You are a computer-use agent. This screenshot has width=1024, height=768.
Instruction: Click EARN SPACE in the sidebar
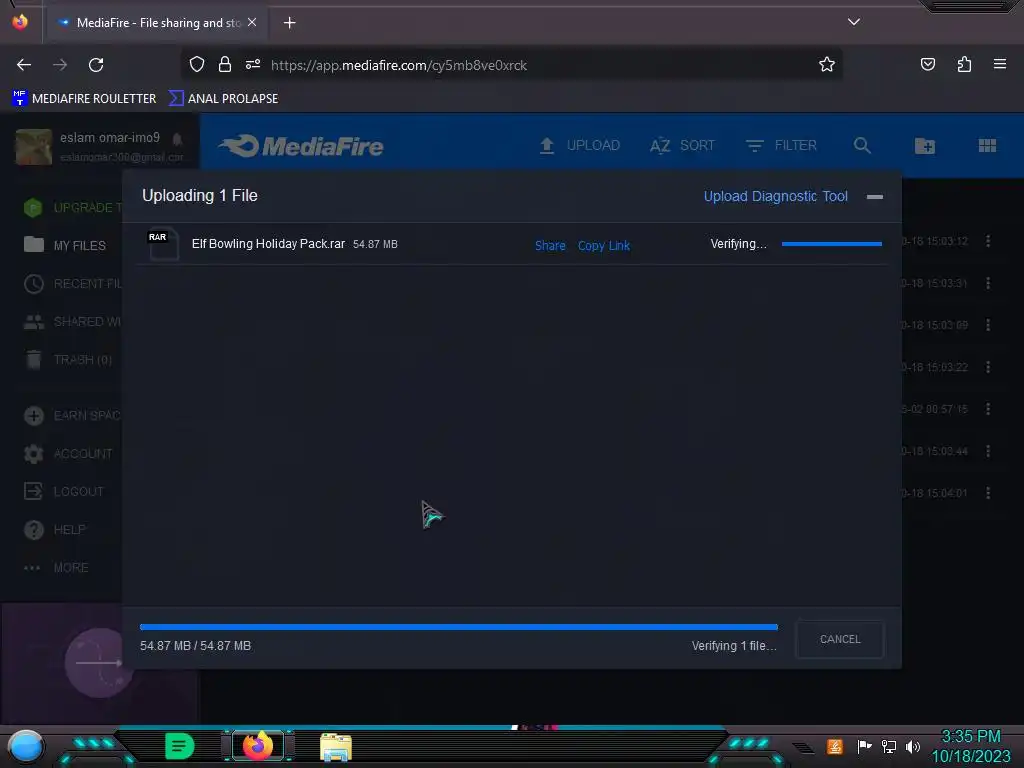click(x=72, y=415)
